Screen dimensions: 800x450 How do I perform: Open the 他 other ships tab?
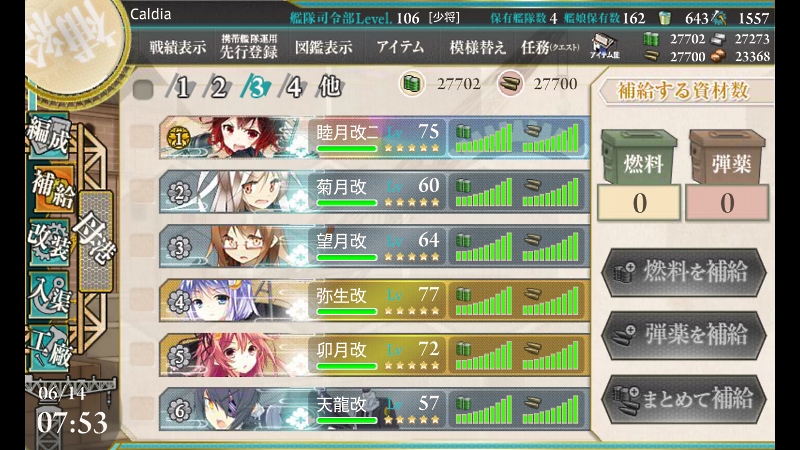(x=330, y=87)
